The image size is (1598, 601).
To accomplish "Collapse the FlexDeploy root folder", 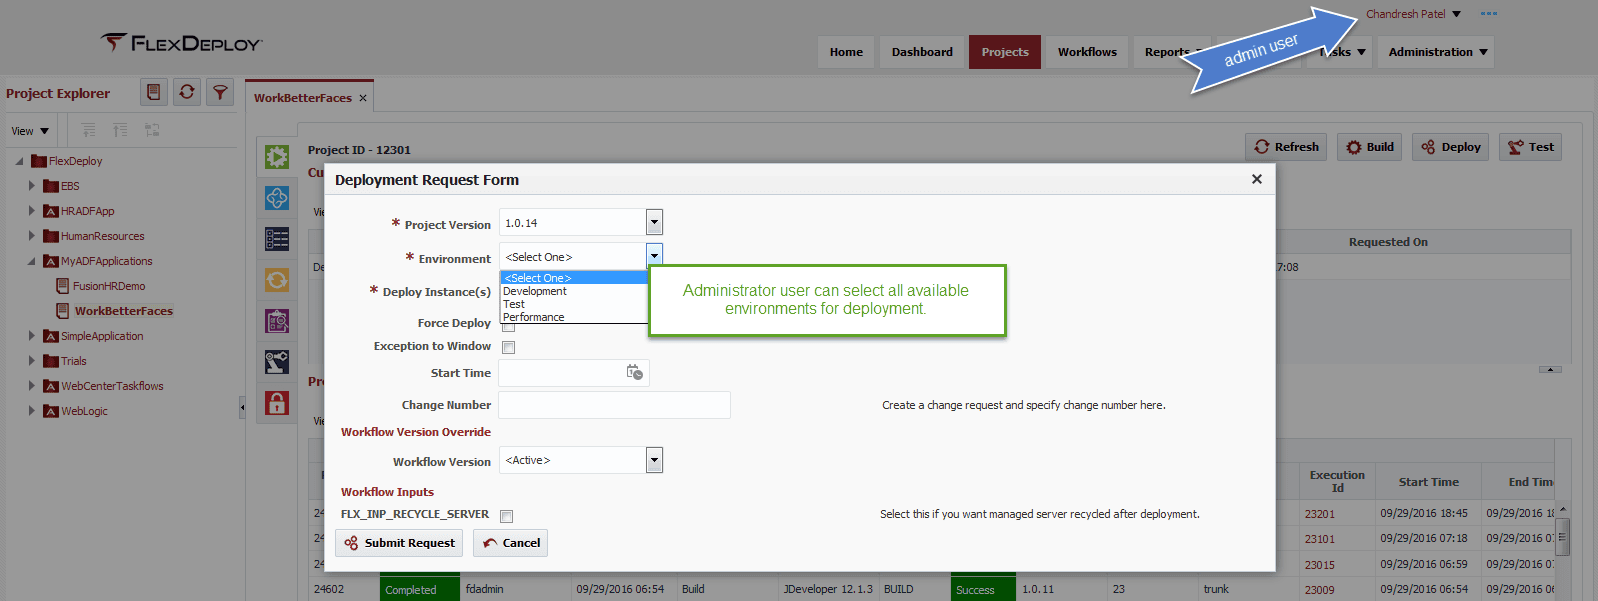I will (x=19, y=161).
